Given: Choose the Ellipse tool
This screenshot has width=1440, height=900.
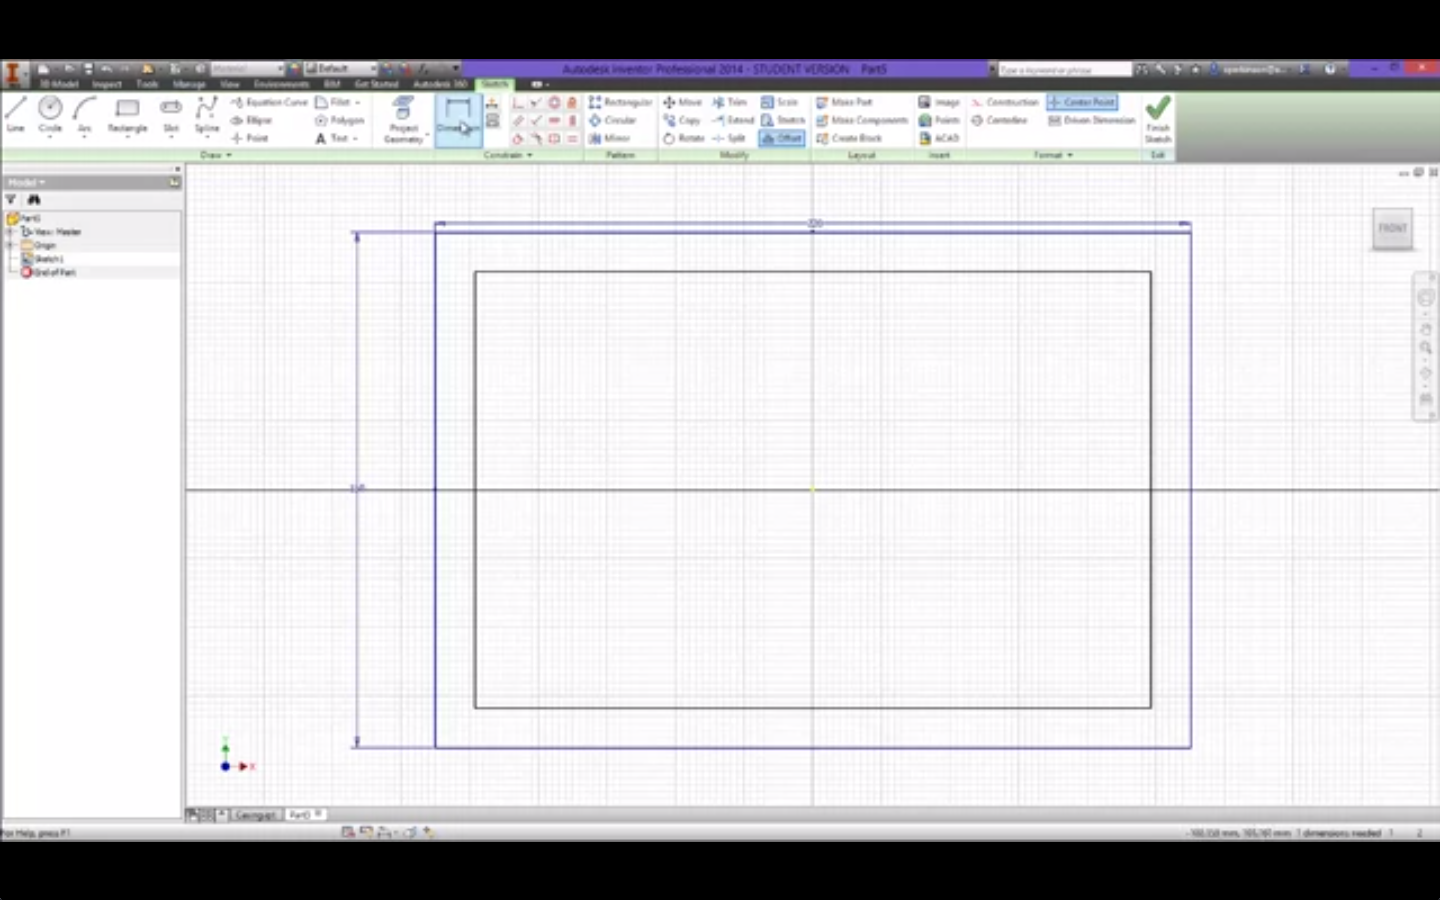Looking at the screenshot, I should (x=252, y=120).
